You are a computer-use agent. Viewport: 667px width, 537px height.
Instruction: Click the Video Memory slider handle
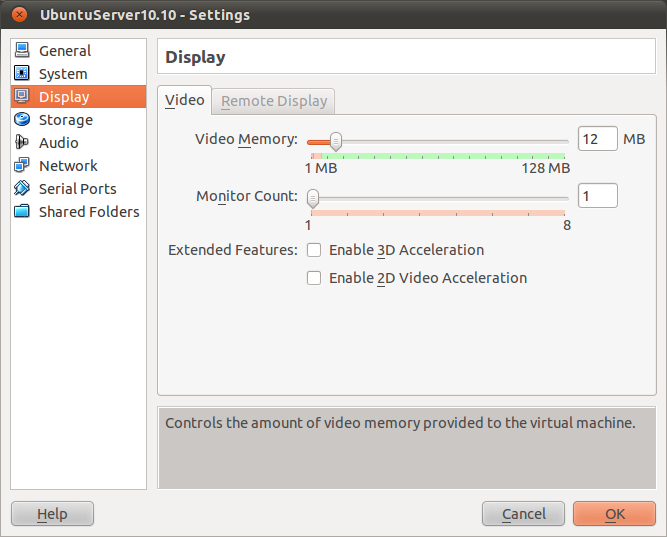point(336,141)
